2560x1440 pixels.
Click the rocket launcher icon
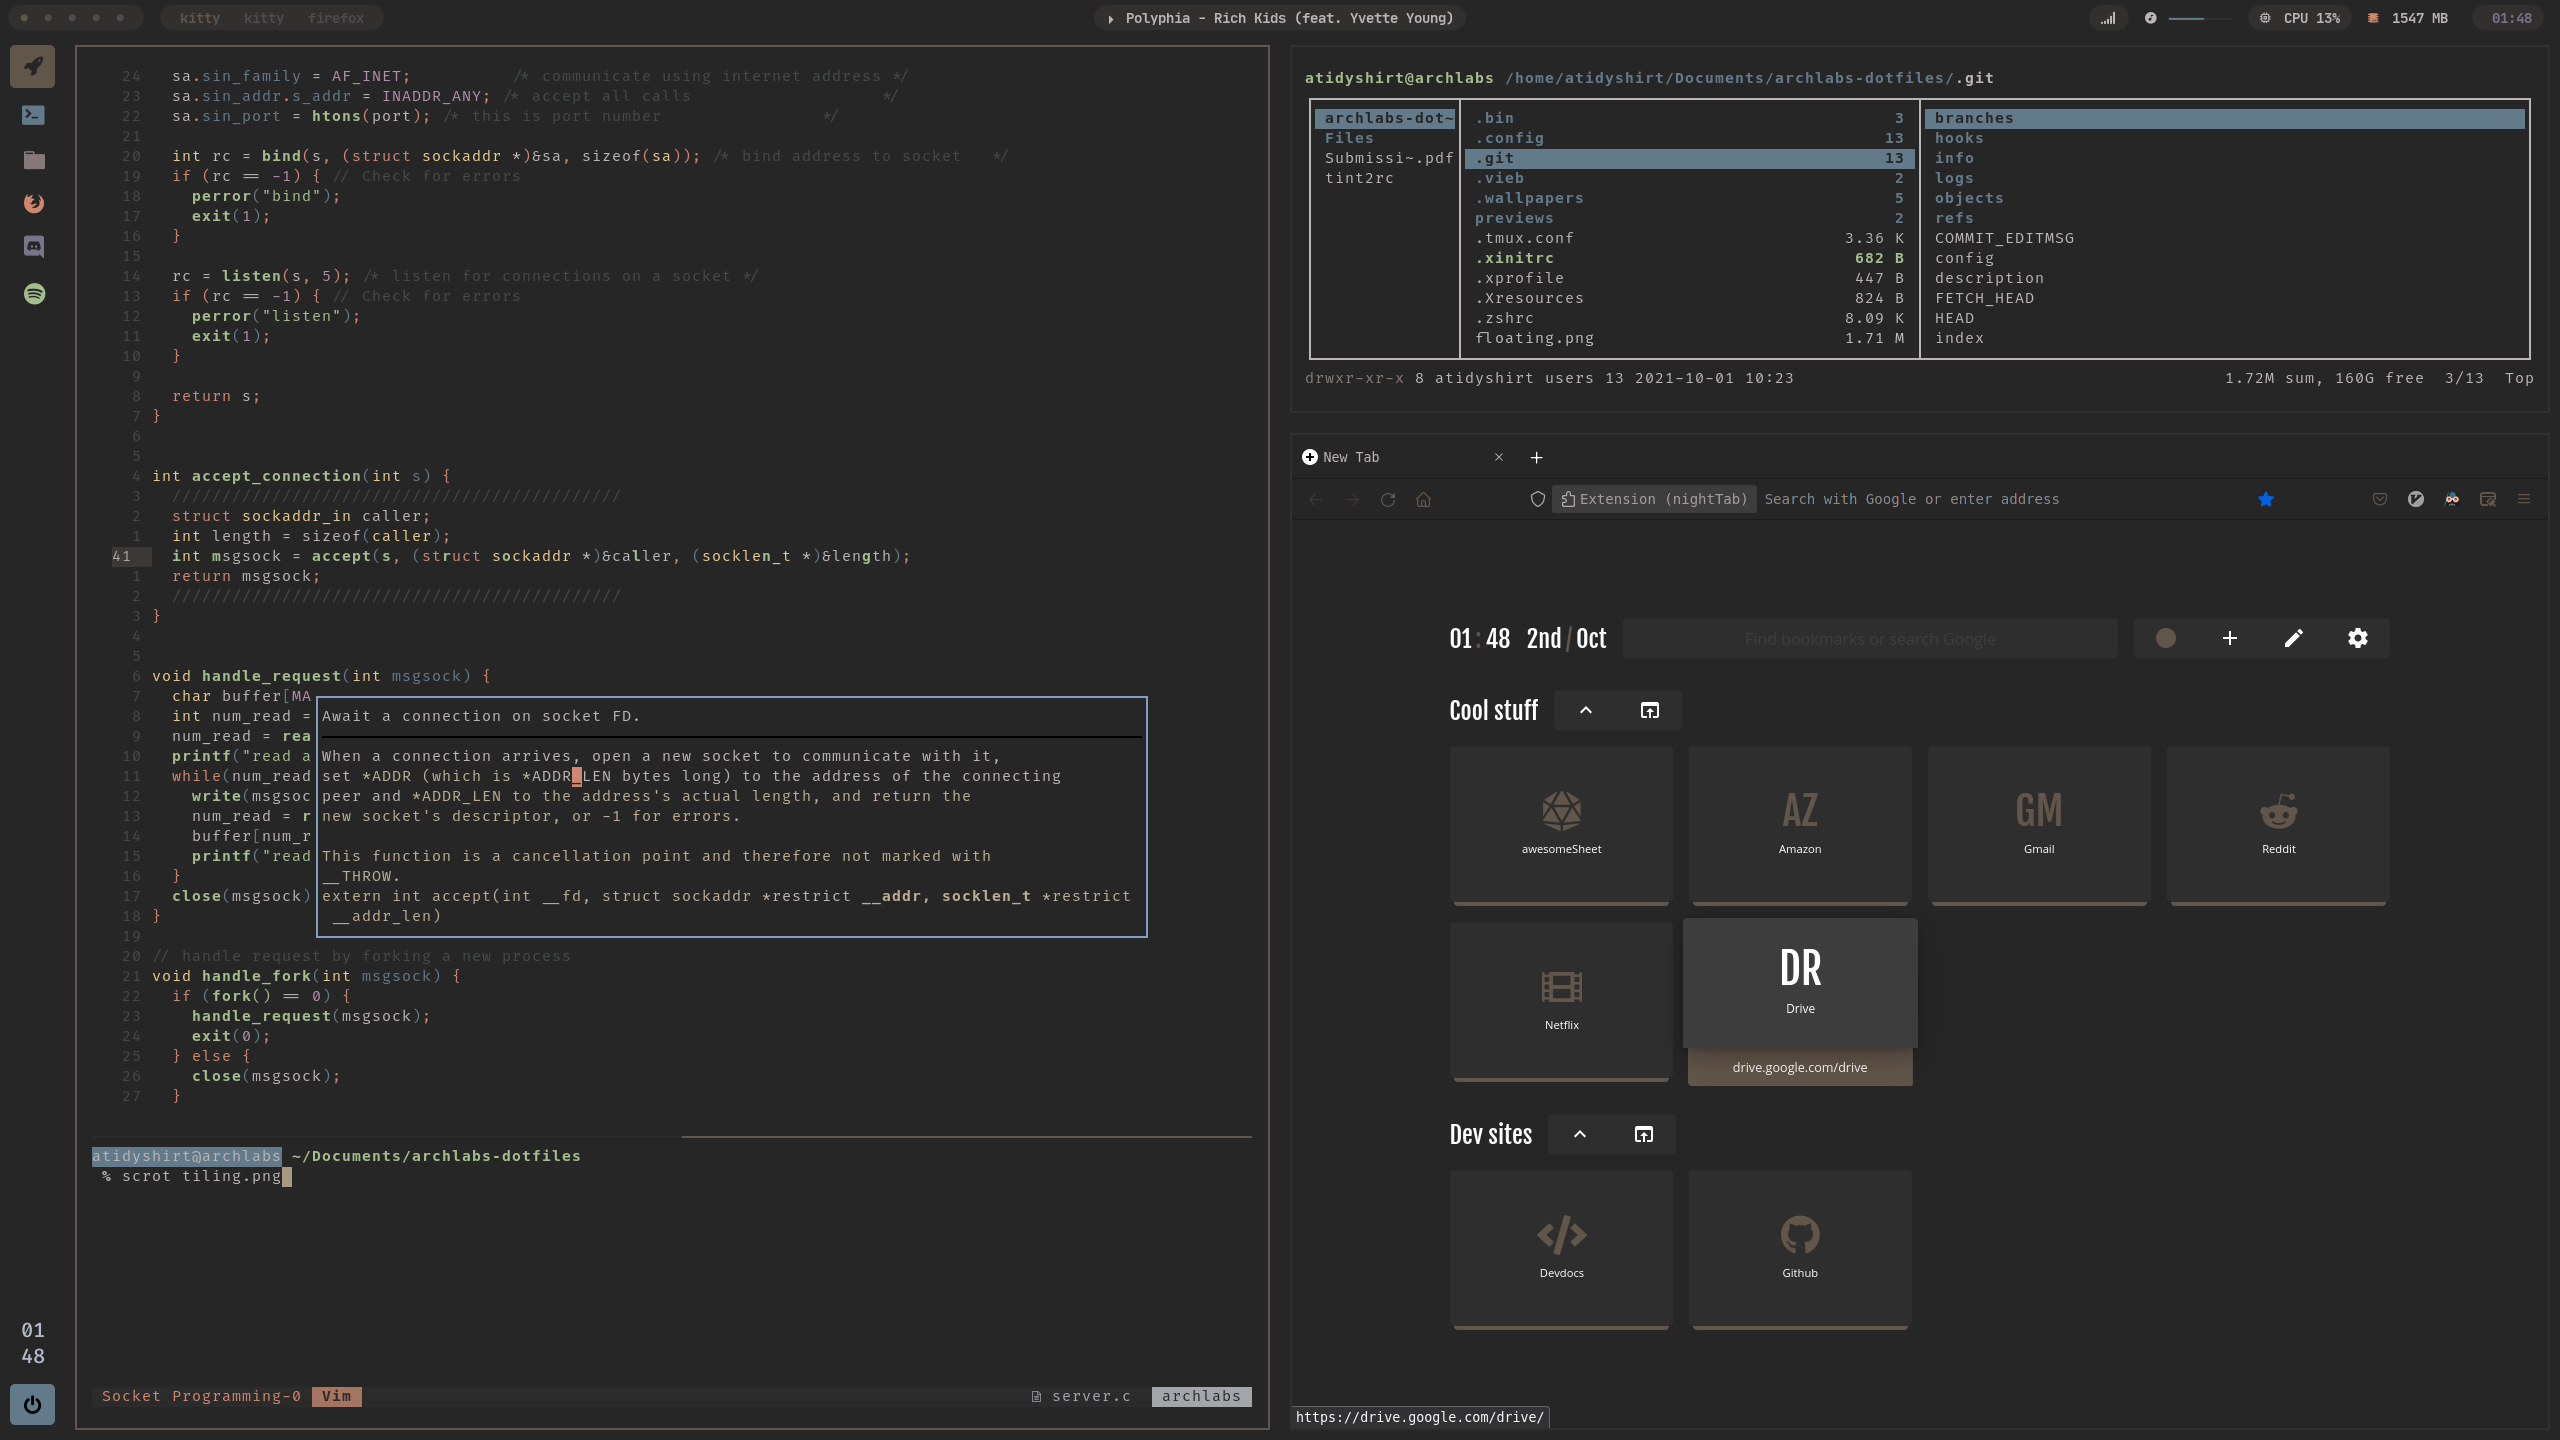pyautogui.click(x=33, y=67)
